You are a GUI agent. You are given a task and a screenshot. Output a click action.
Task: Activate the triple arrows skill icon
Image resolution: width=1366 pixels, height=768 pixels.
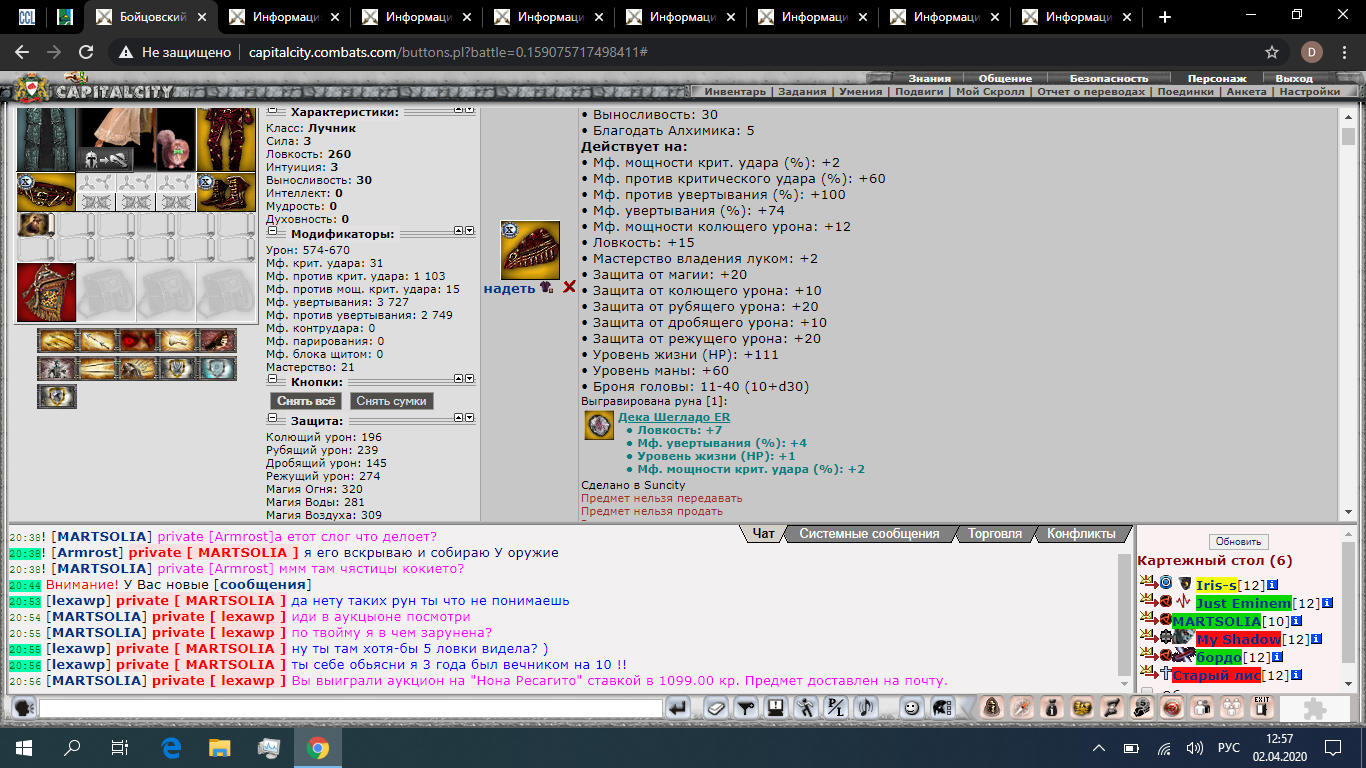57,340
